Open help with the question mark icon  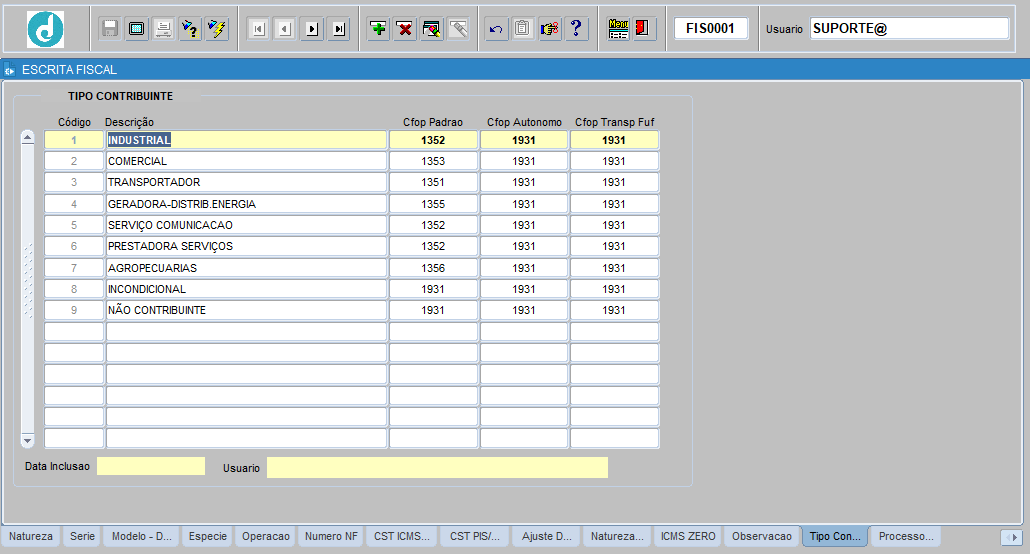pos(576,28)
